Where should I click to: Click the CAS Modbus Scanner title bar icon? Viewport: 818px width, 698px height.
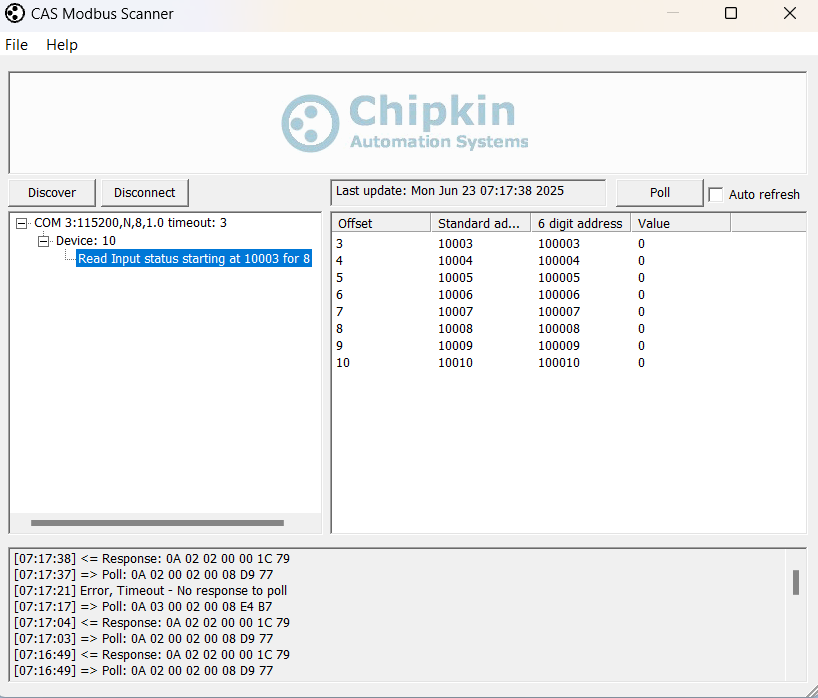(x=15, y=14)
